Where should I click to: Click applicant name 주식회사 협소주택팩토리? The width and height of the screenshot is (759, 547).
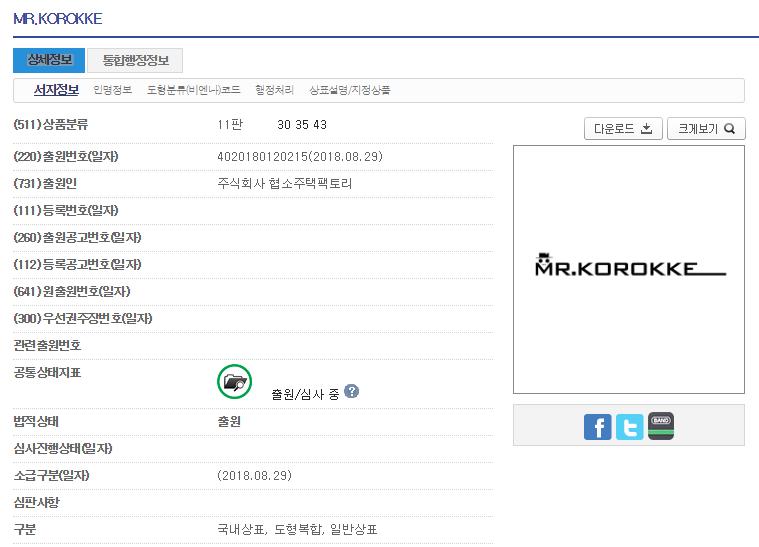click(x=284, y=184)
